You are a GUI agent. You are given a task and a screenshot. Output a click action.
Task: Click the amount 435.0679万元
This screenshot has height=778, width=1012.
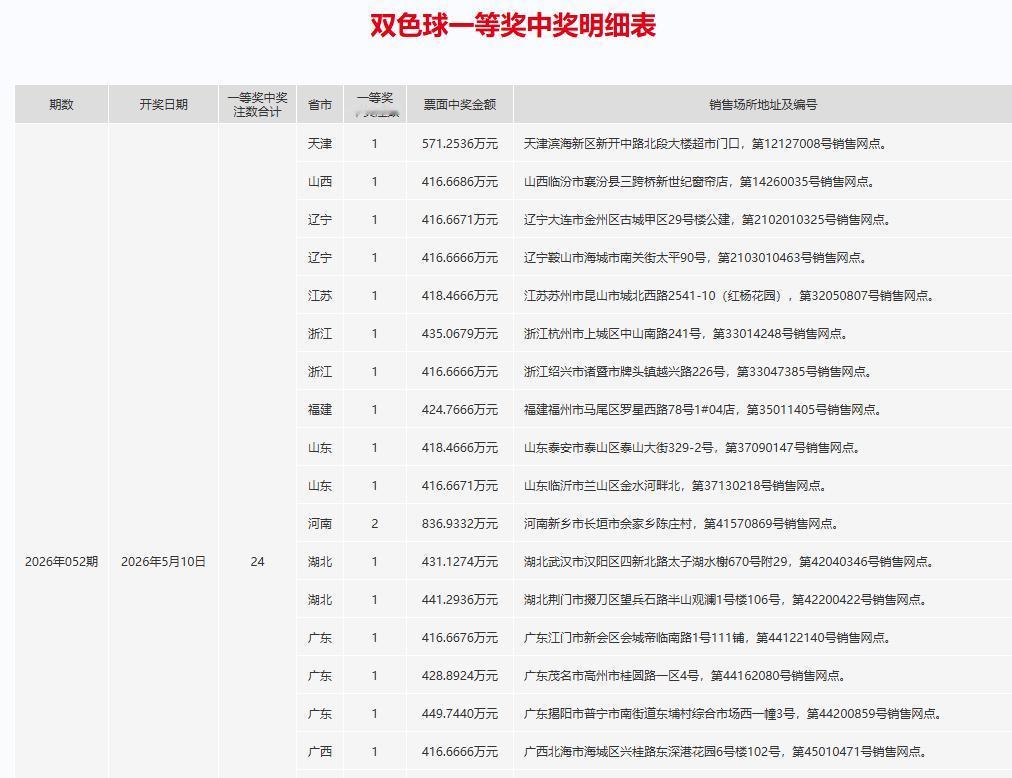[x=460, y=334]
